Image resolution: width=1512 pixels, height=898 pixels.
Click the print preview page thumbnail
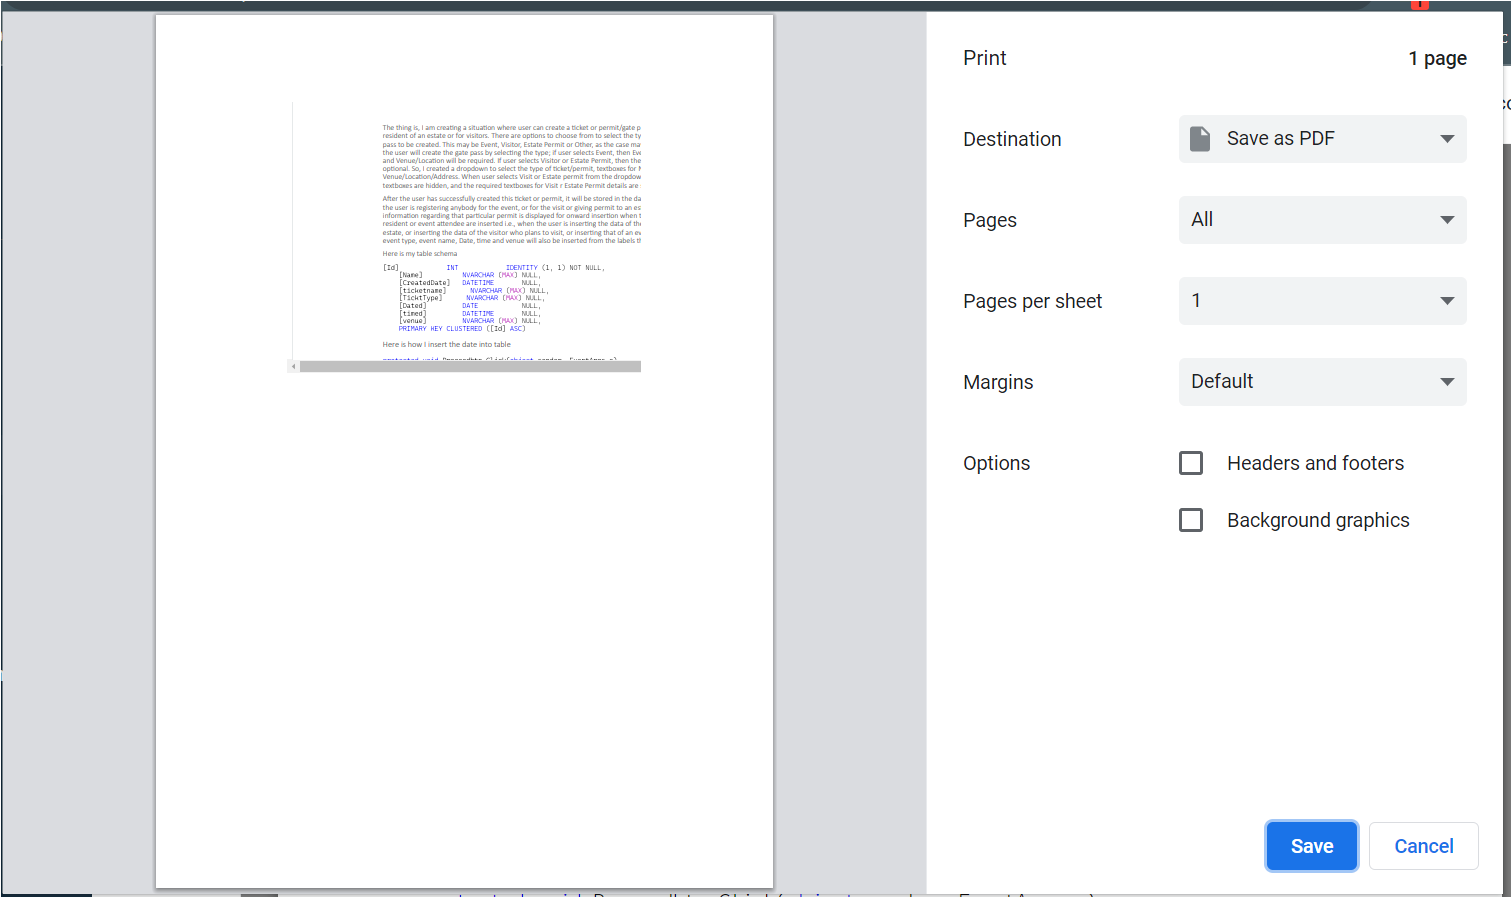click(464, 451)
